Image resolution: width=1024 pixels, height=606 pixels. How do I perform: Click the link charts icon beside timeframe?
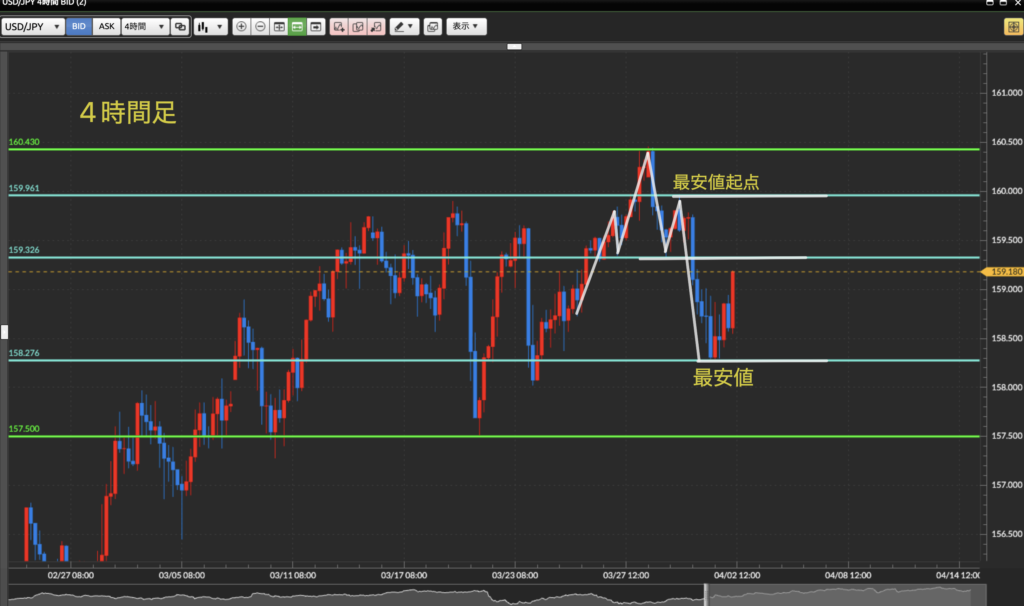[x=180, y=27]
